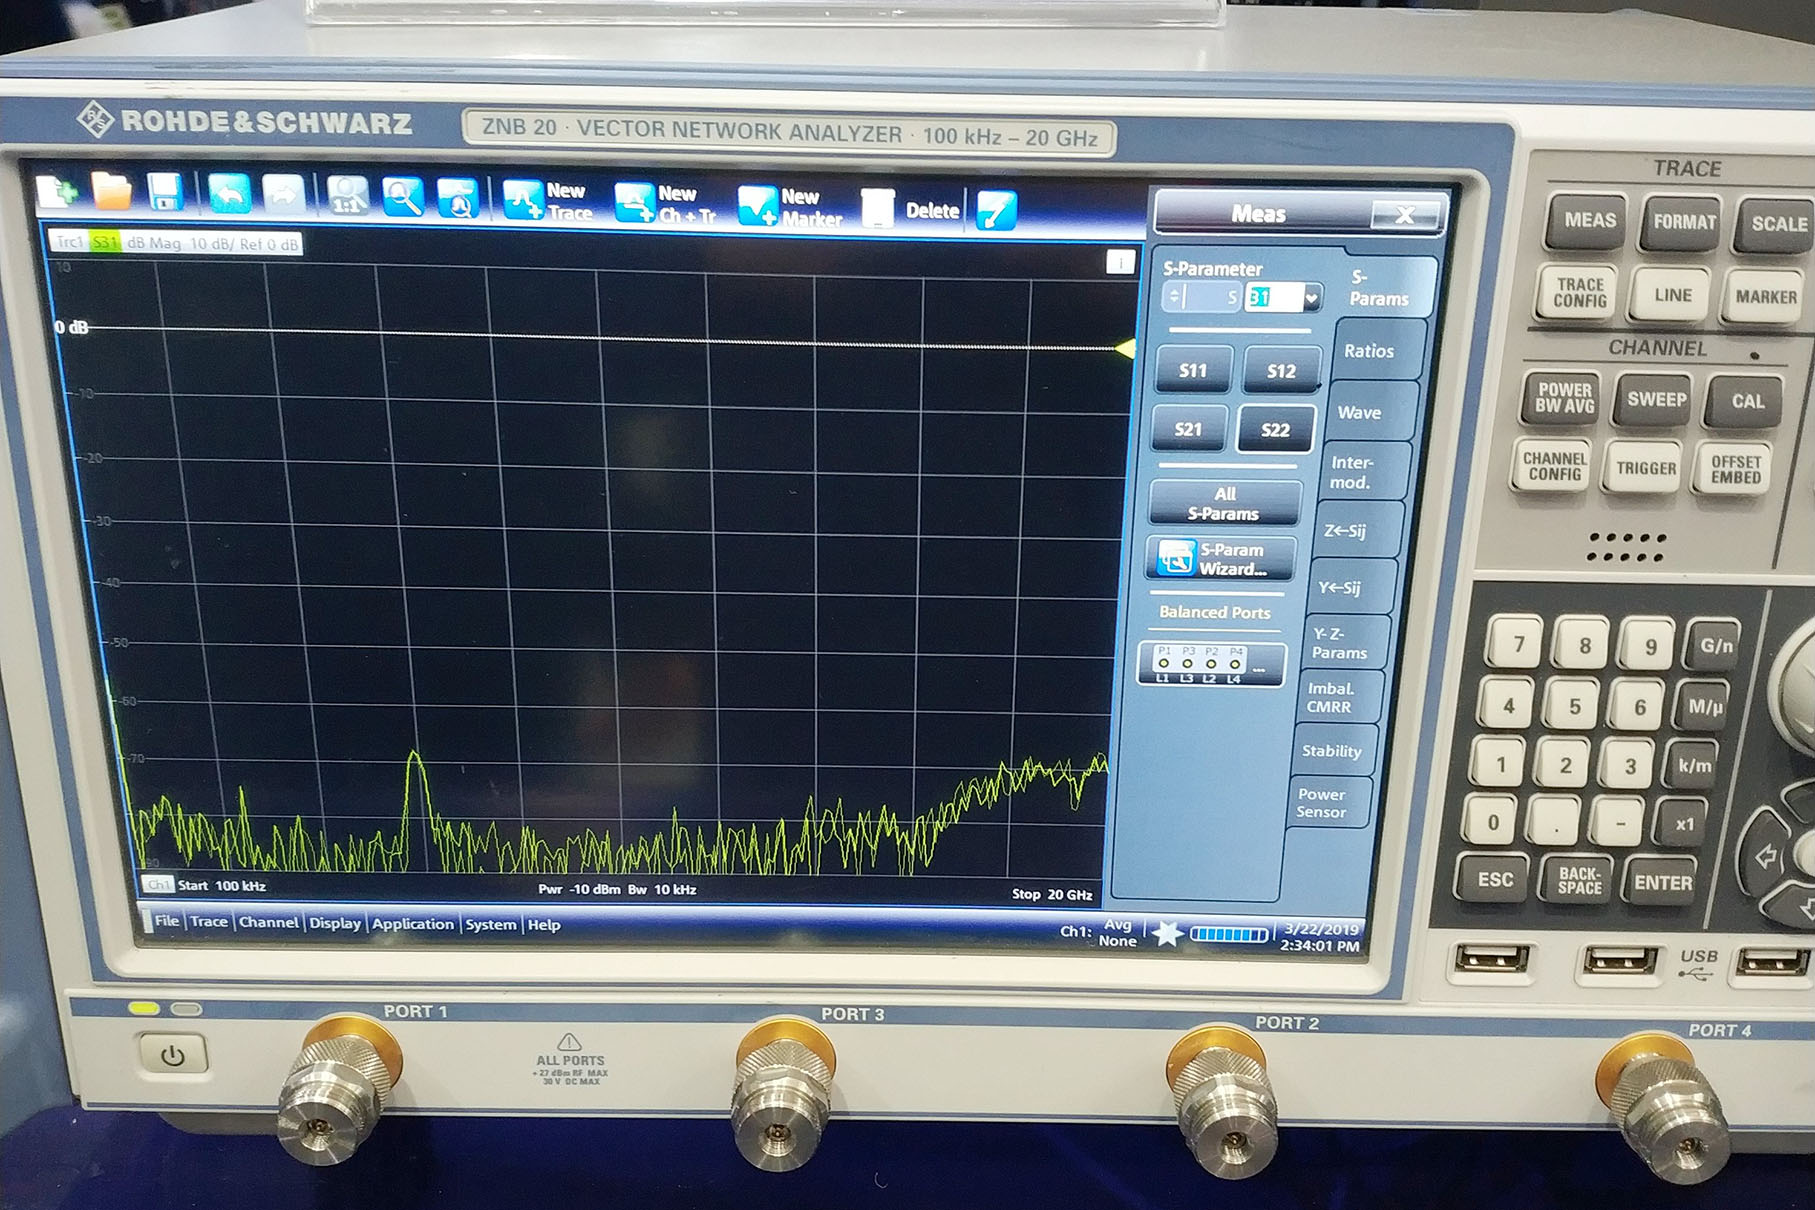The width and height of the screenshot is (1815, 1210).
Task: Undo the last action
Action: (x=229, y=194)
